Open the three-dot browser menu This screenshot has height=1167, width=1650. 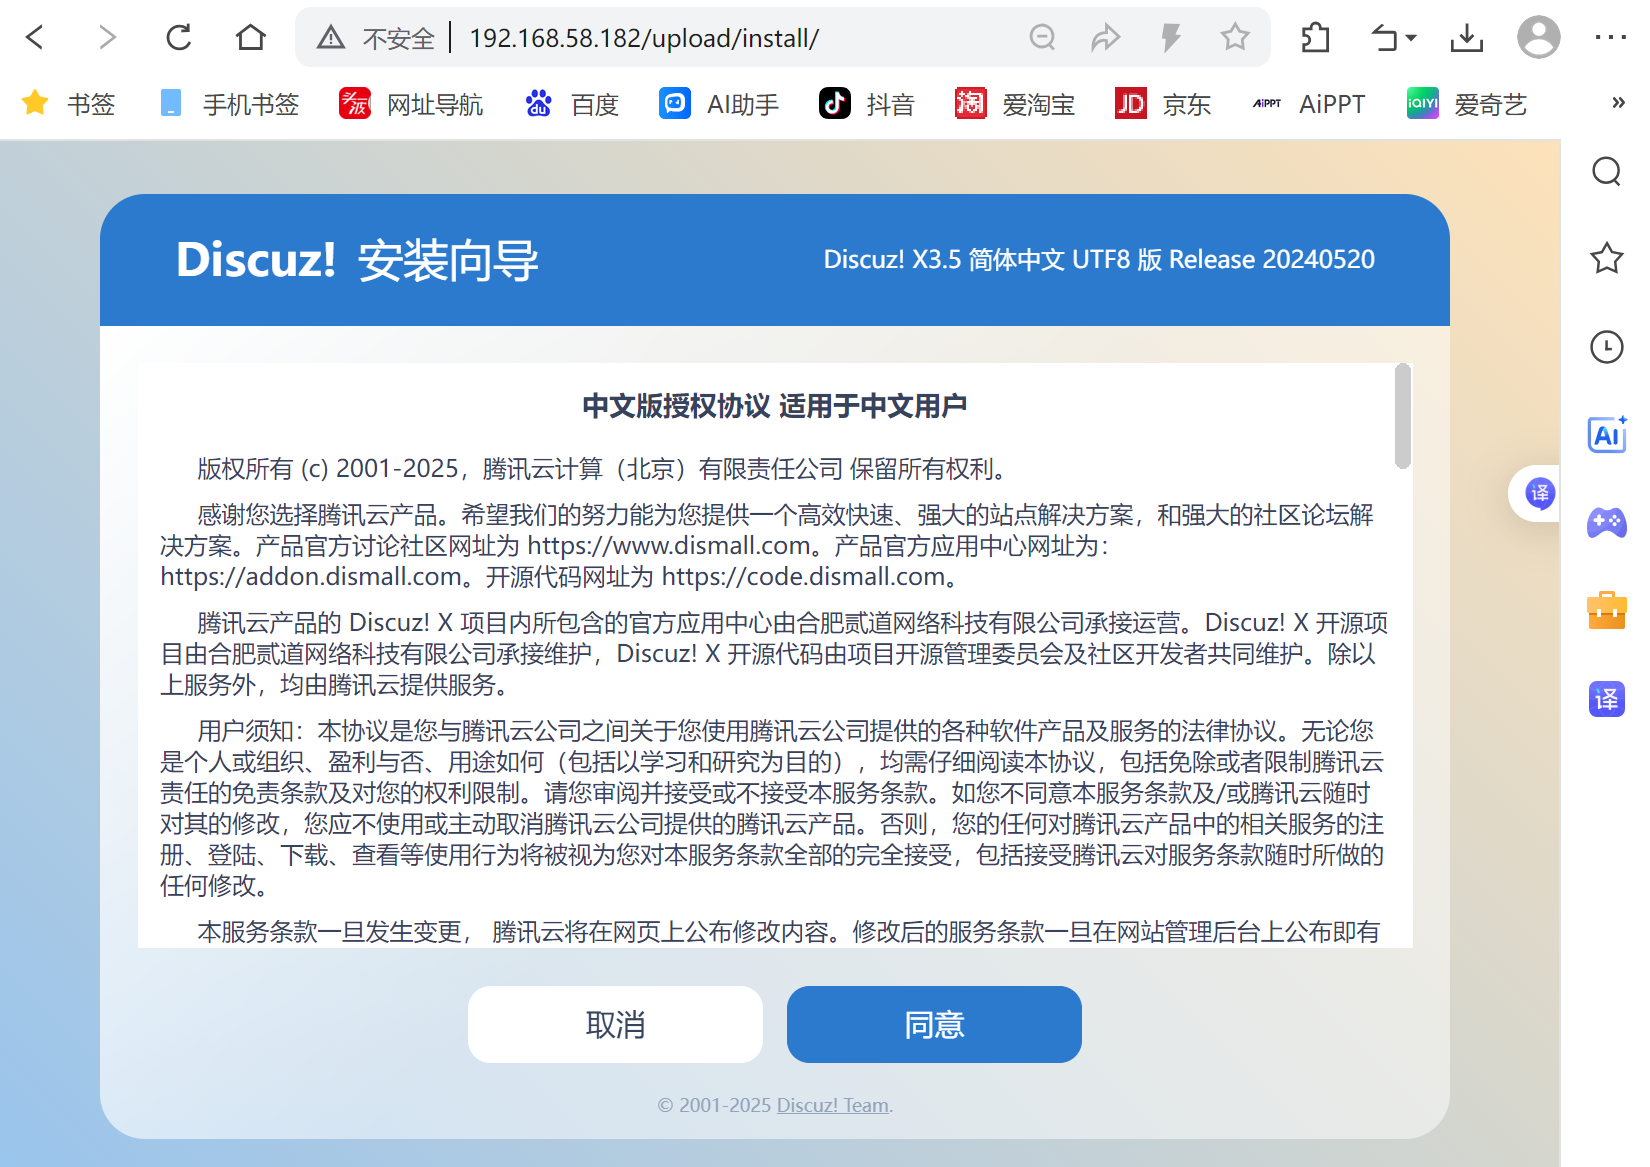[x=1610, y=38]
